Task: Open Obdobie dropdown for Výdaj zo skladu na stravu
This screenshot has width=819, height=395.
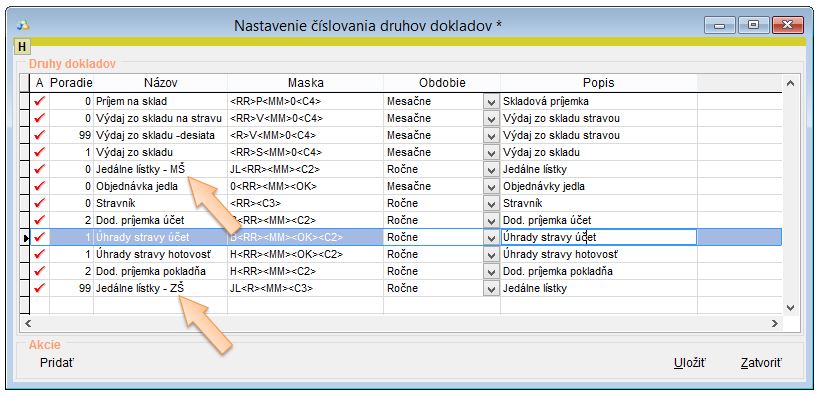Action: coord(491,119)
